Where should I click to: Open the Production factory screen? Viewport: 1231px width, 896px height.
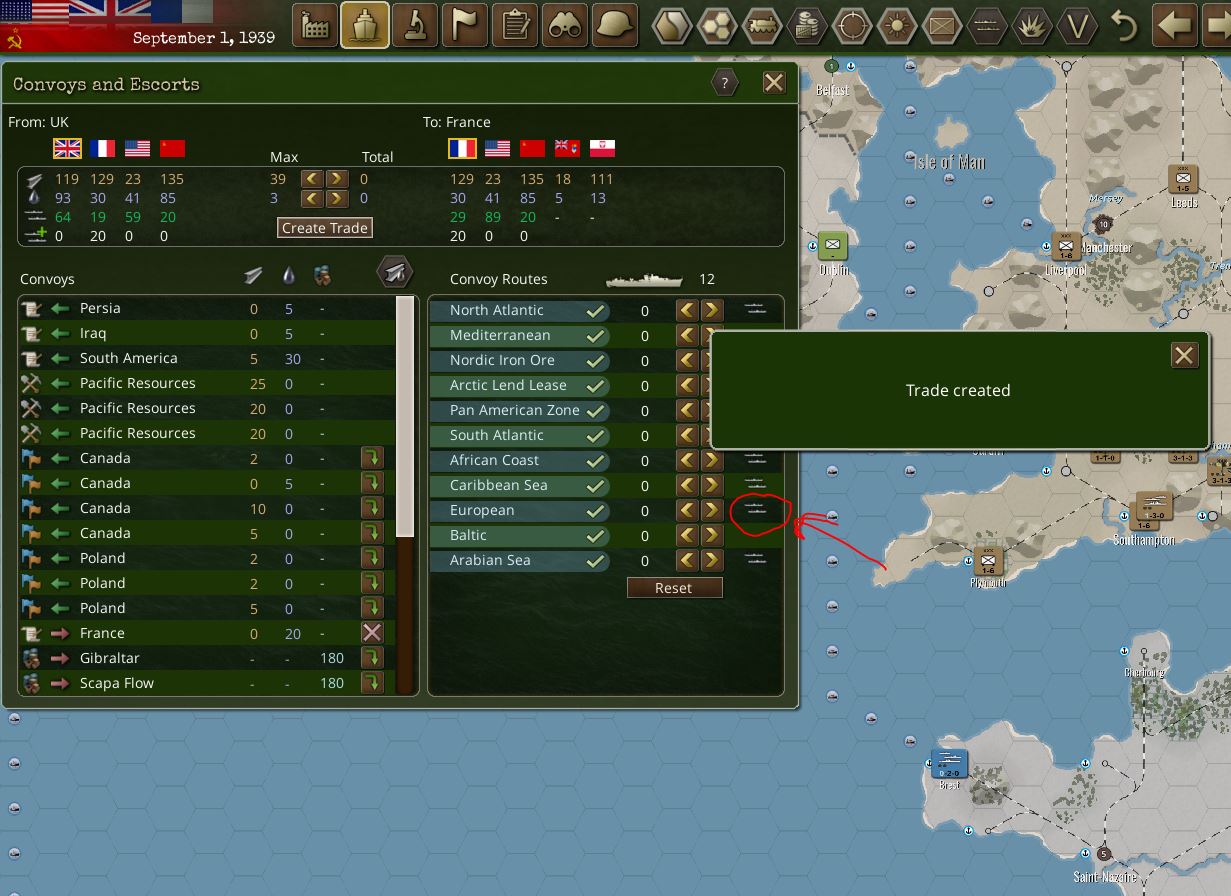(x=315, y=25)
